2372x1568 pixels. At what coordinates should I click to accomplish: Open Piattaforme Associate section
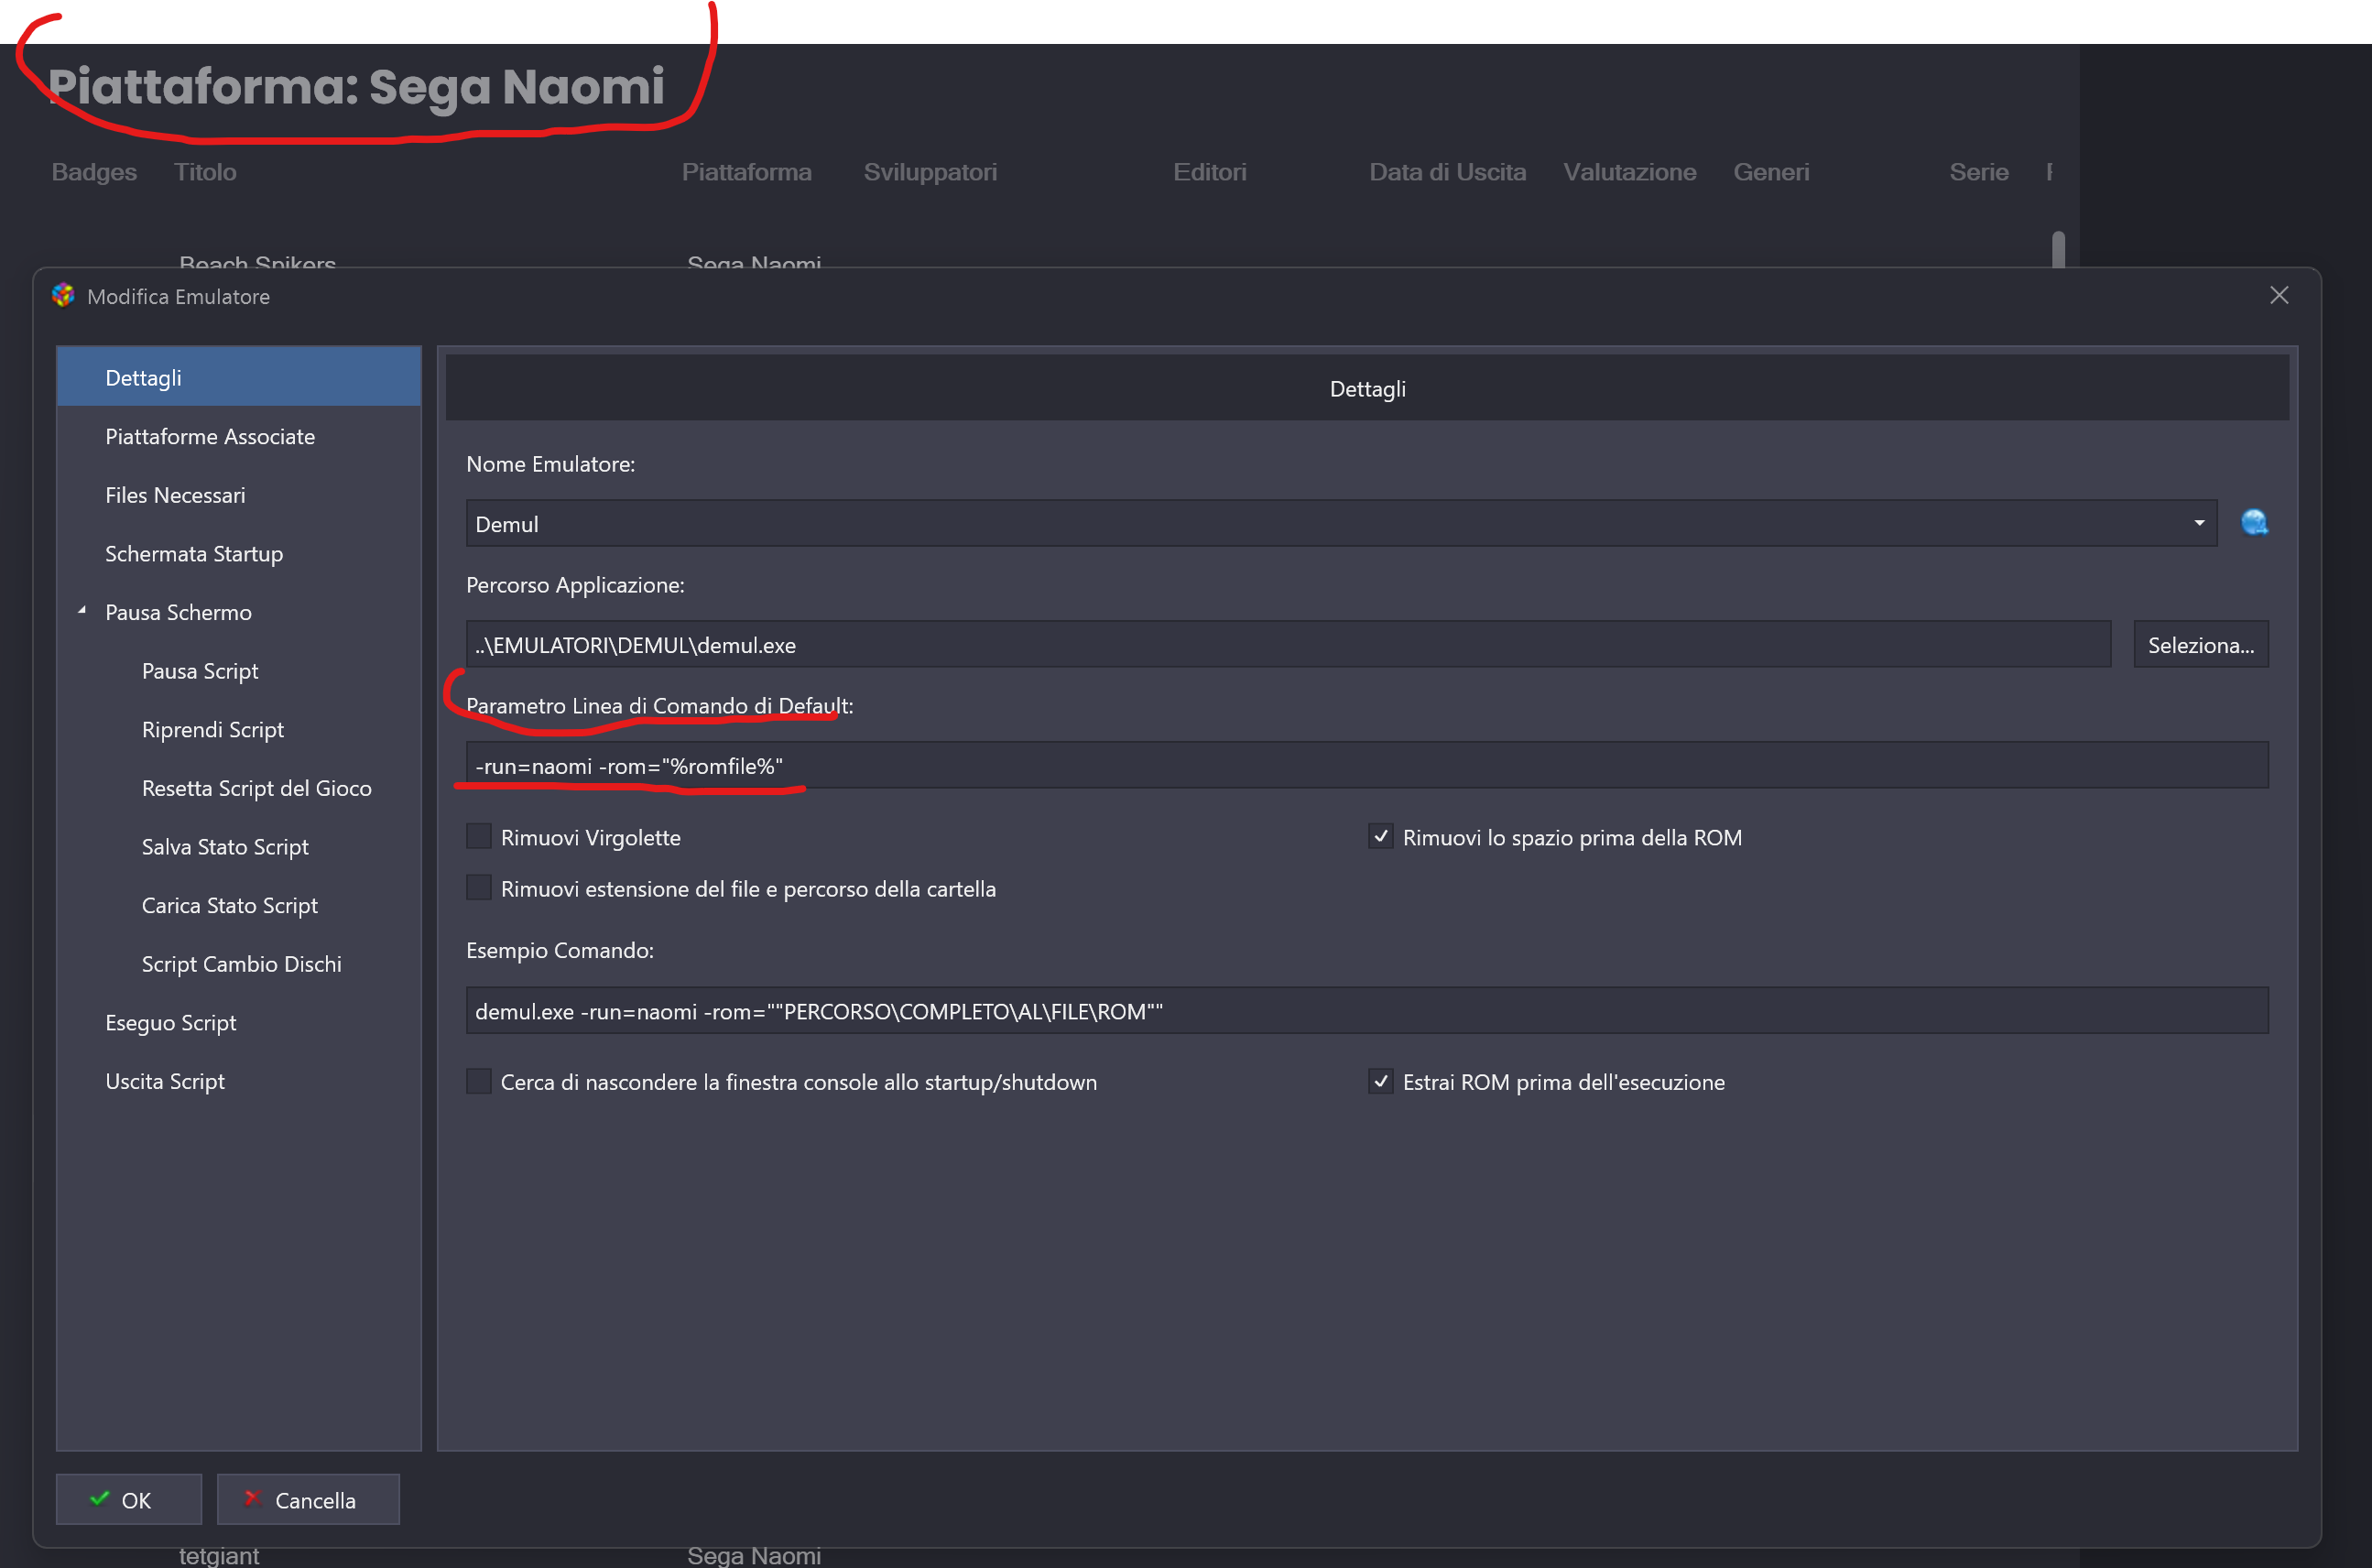pyautogui.click(x=239, y=436)
